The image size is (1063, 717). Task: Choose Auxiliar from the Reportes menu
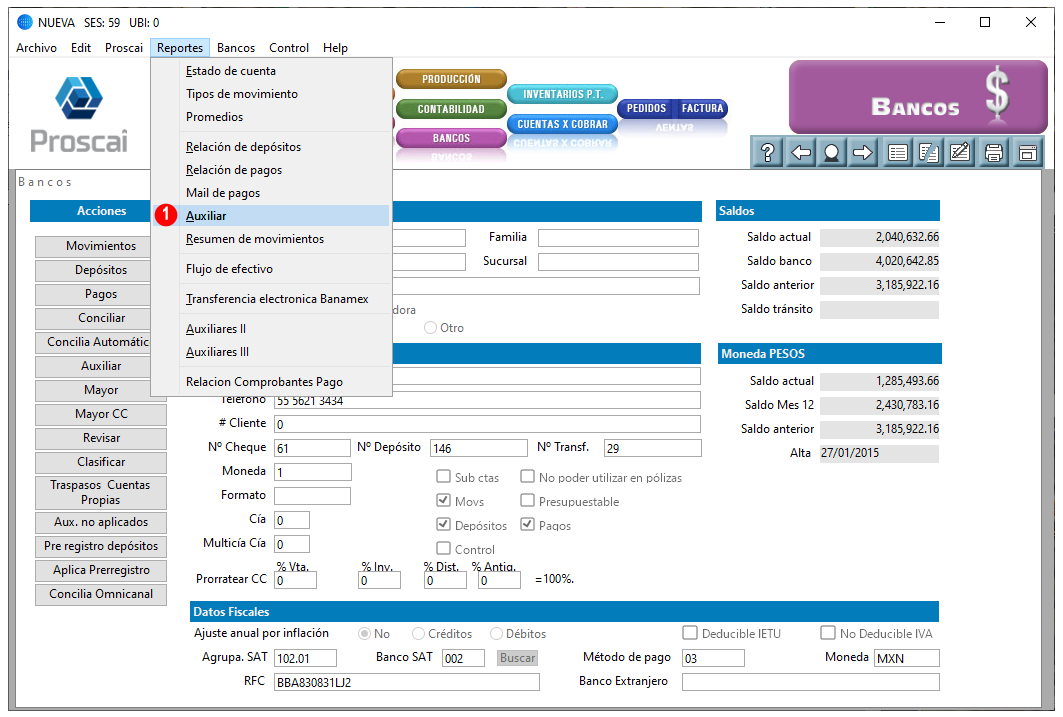(206, 216)
